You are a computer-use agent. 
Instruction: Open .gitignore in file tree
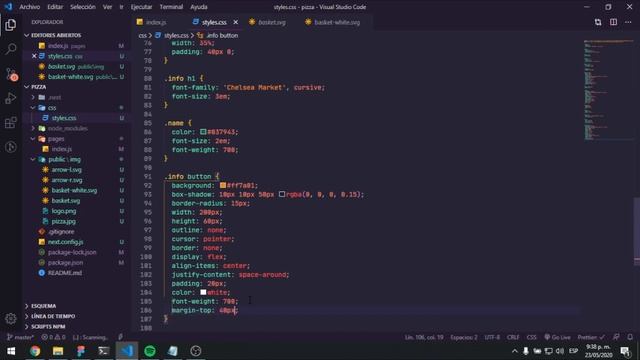61,231
